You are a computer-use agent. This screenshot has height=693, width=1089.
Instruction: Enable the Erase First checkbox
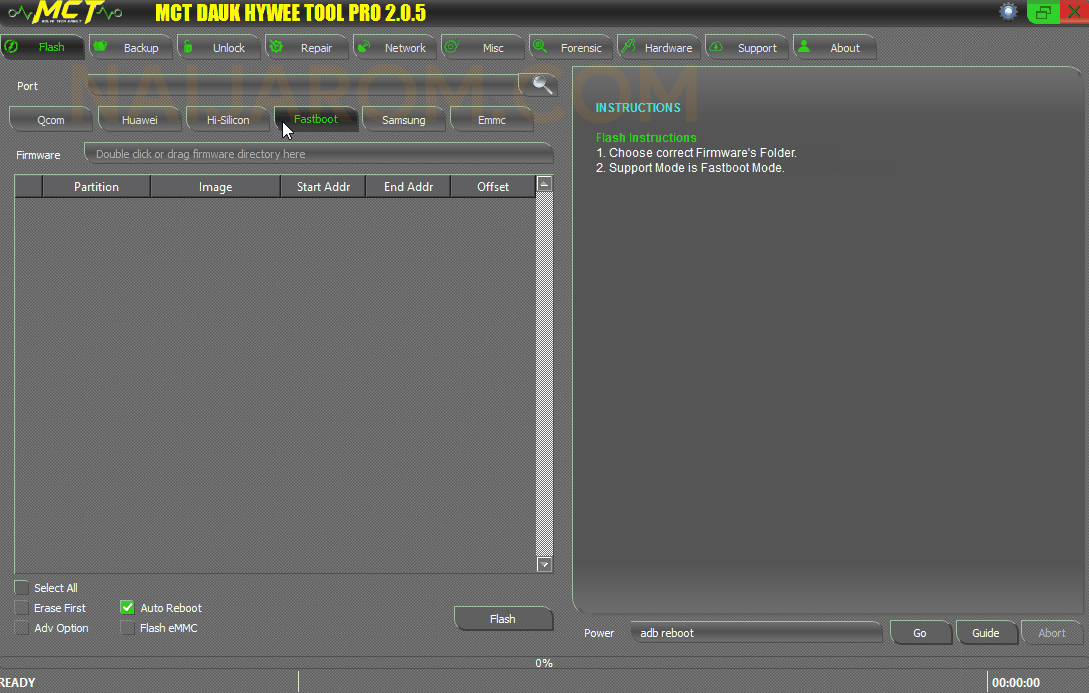(x=22, y=608)
